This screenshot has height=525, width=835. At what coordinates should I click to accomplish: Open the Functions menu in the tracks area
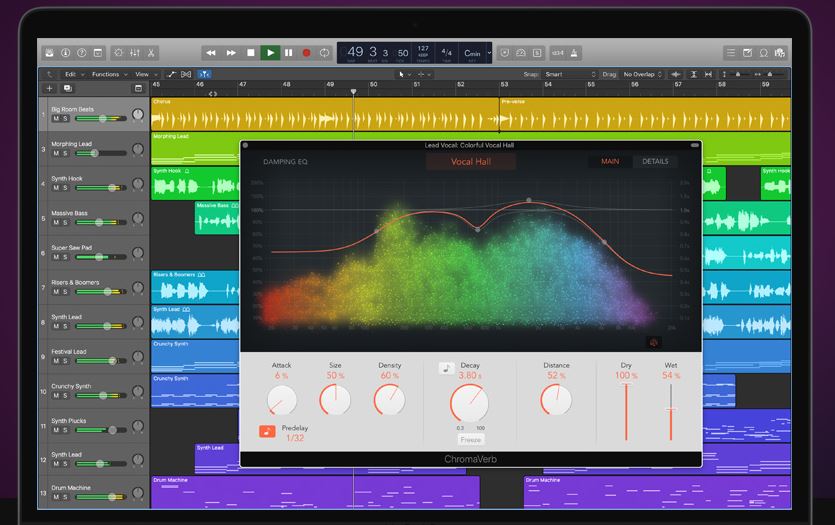[x=108, y=74]
